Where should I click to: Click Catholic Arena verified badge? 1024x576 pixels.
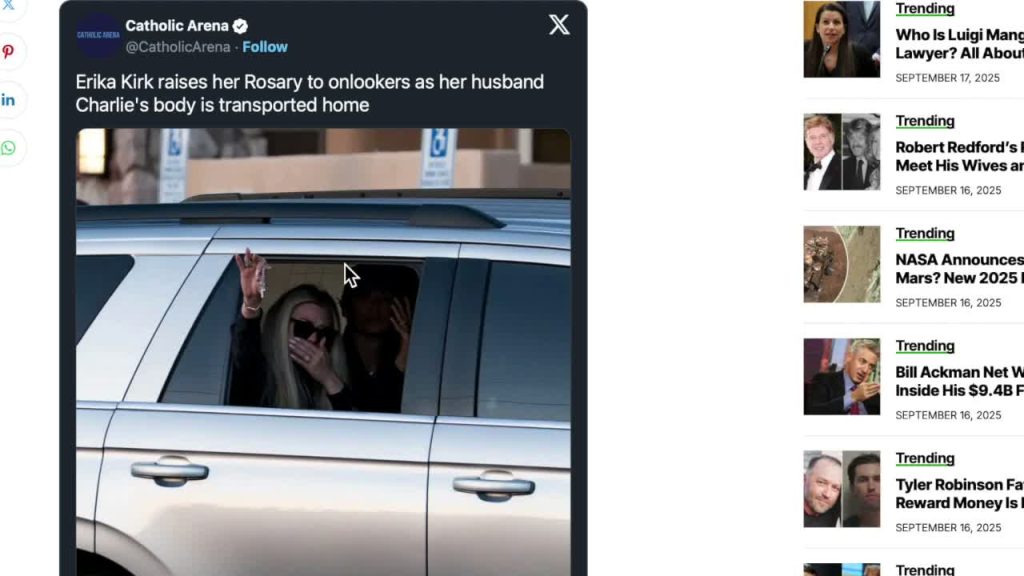point(240,26)
